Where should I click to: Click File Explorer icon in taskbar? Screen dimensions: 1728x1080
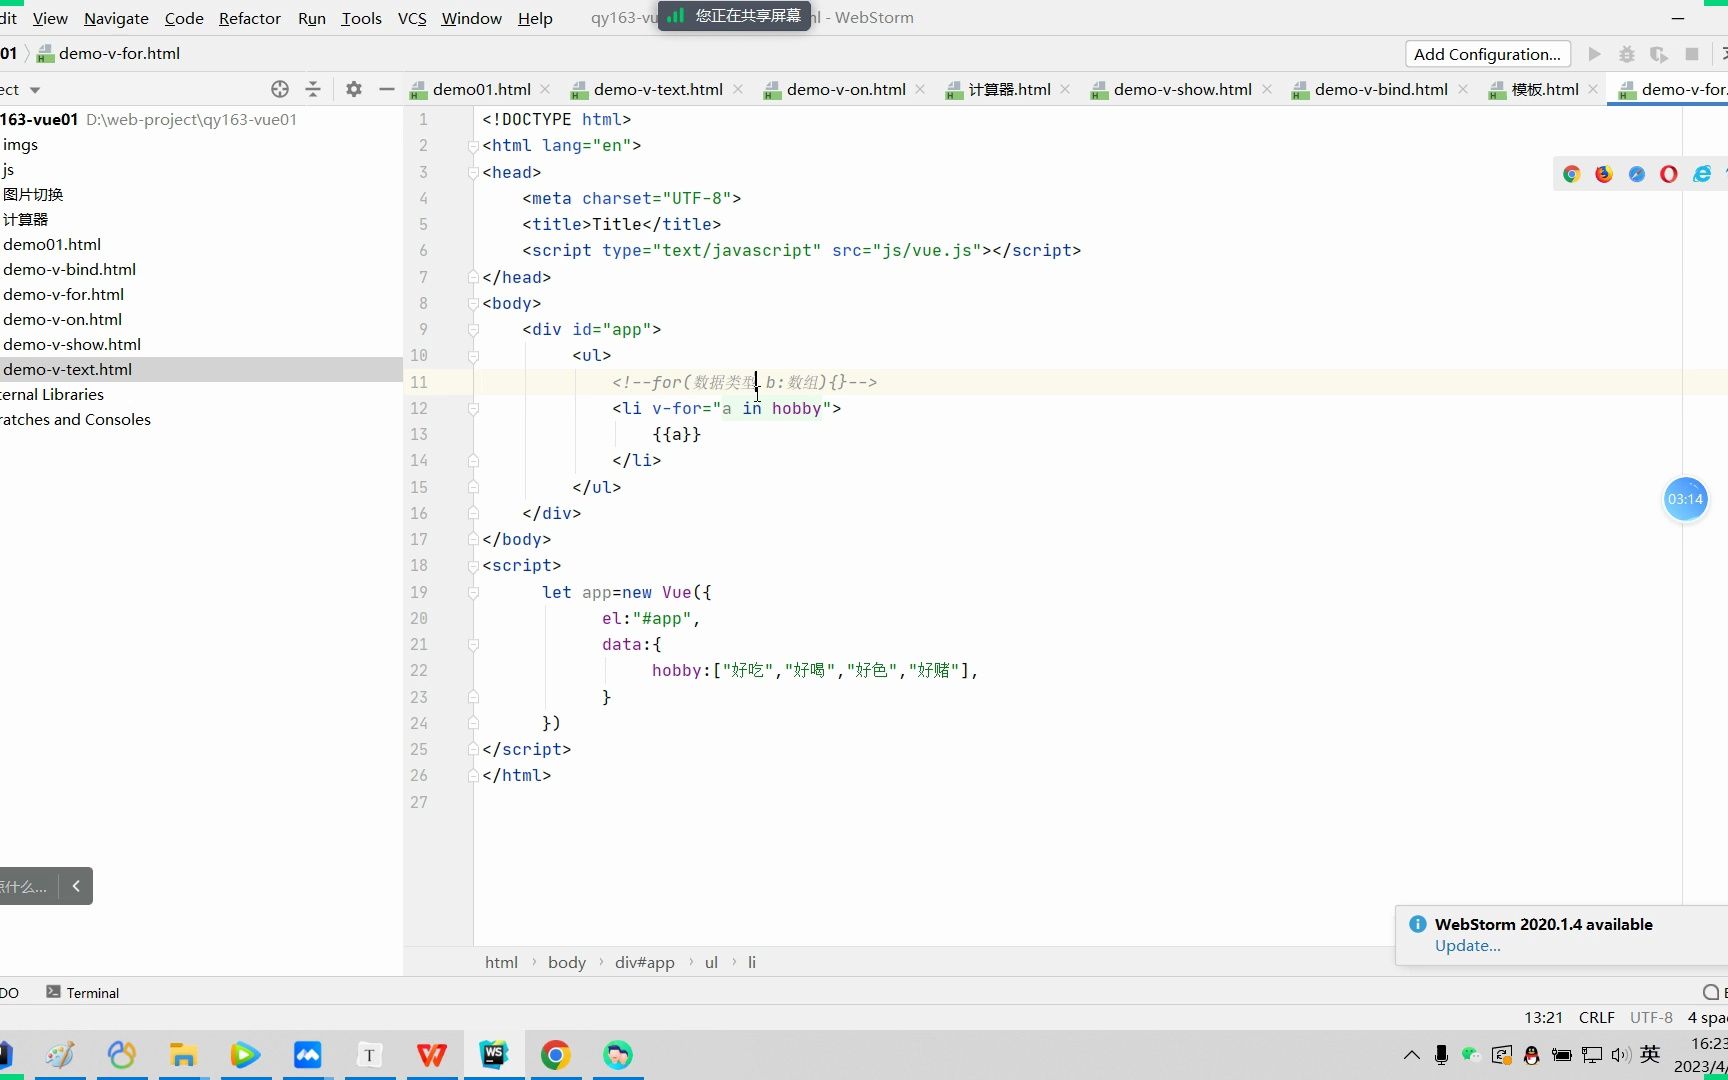pyautogui.click(x=183, y=1055)
